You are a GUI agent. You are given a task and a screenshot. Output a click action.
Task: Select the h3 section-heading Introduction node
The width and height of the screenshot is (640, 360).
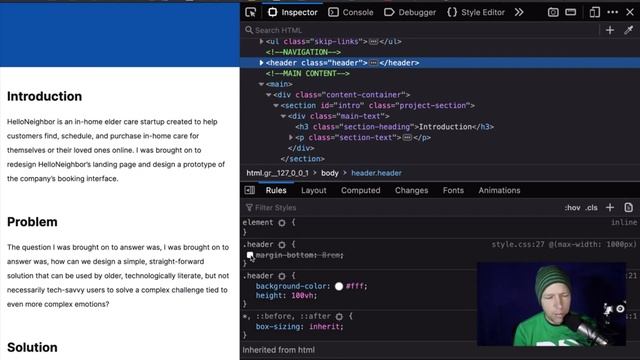coord(395,127)
